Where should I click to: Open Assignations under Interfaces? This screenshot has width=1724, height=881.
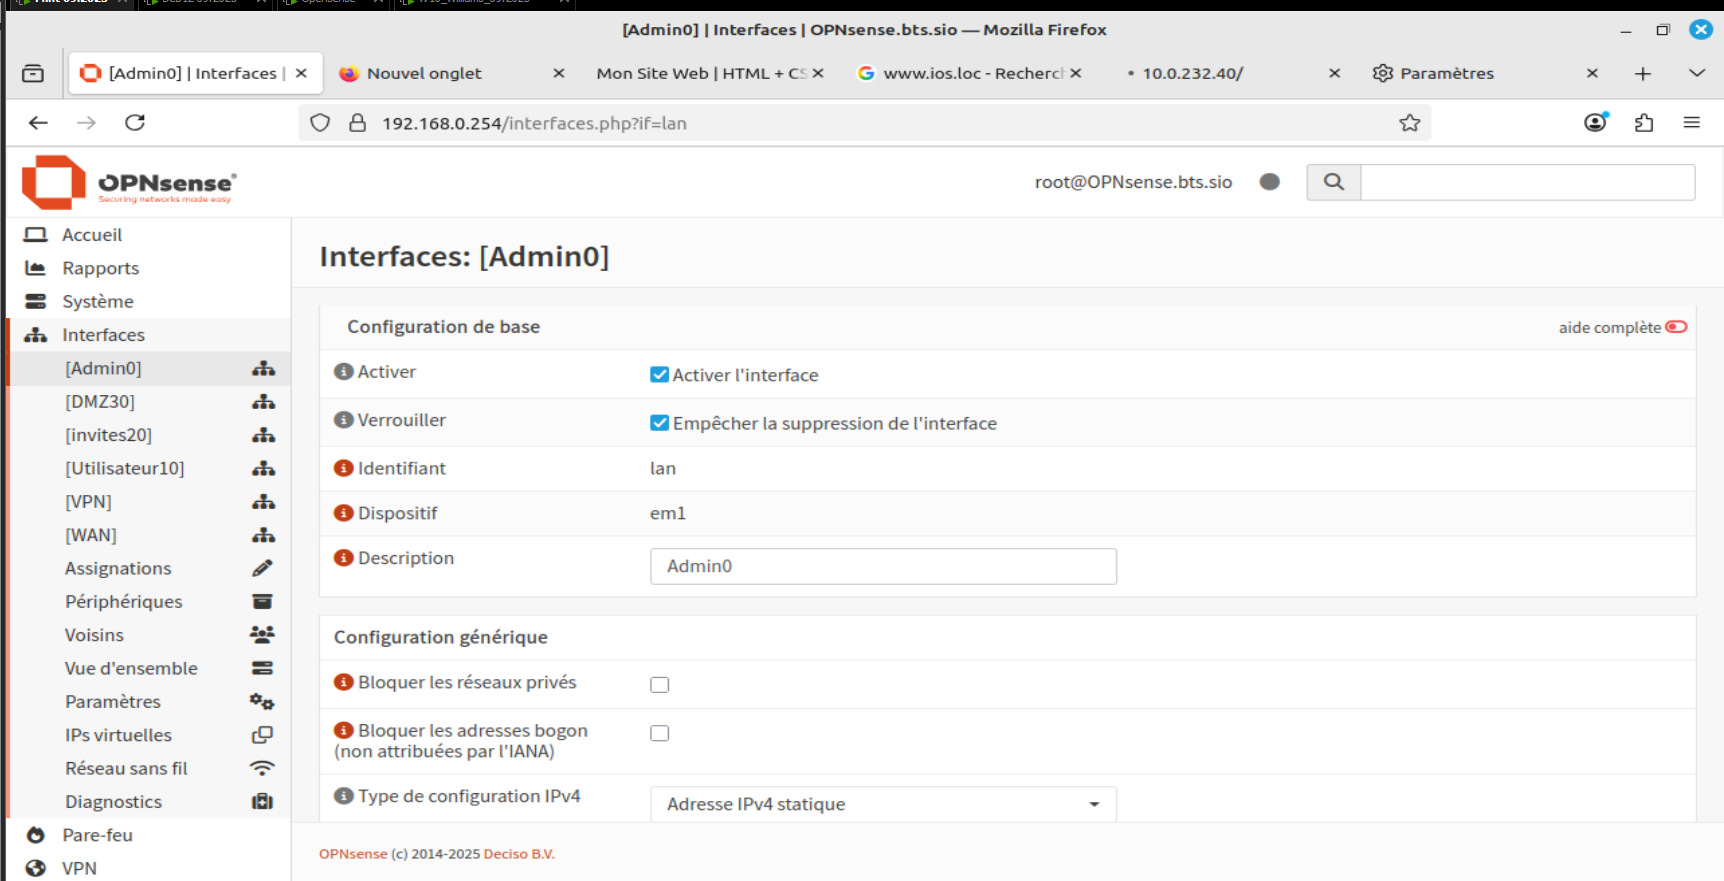point(118,568)
